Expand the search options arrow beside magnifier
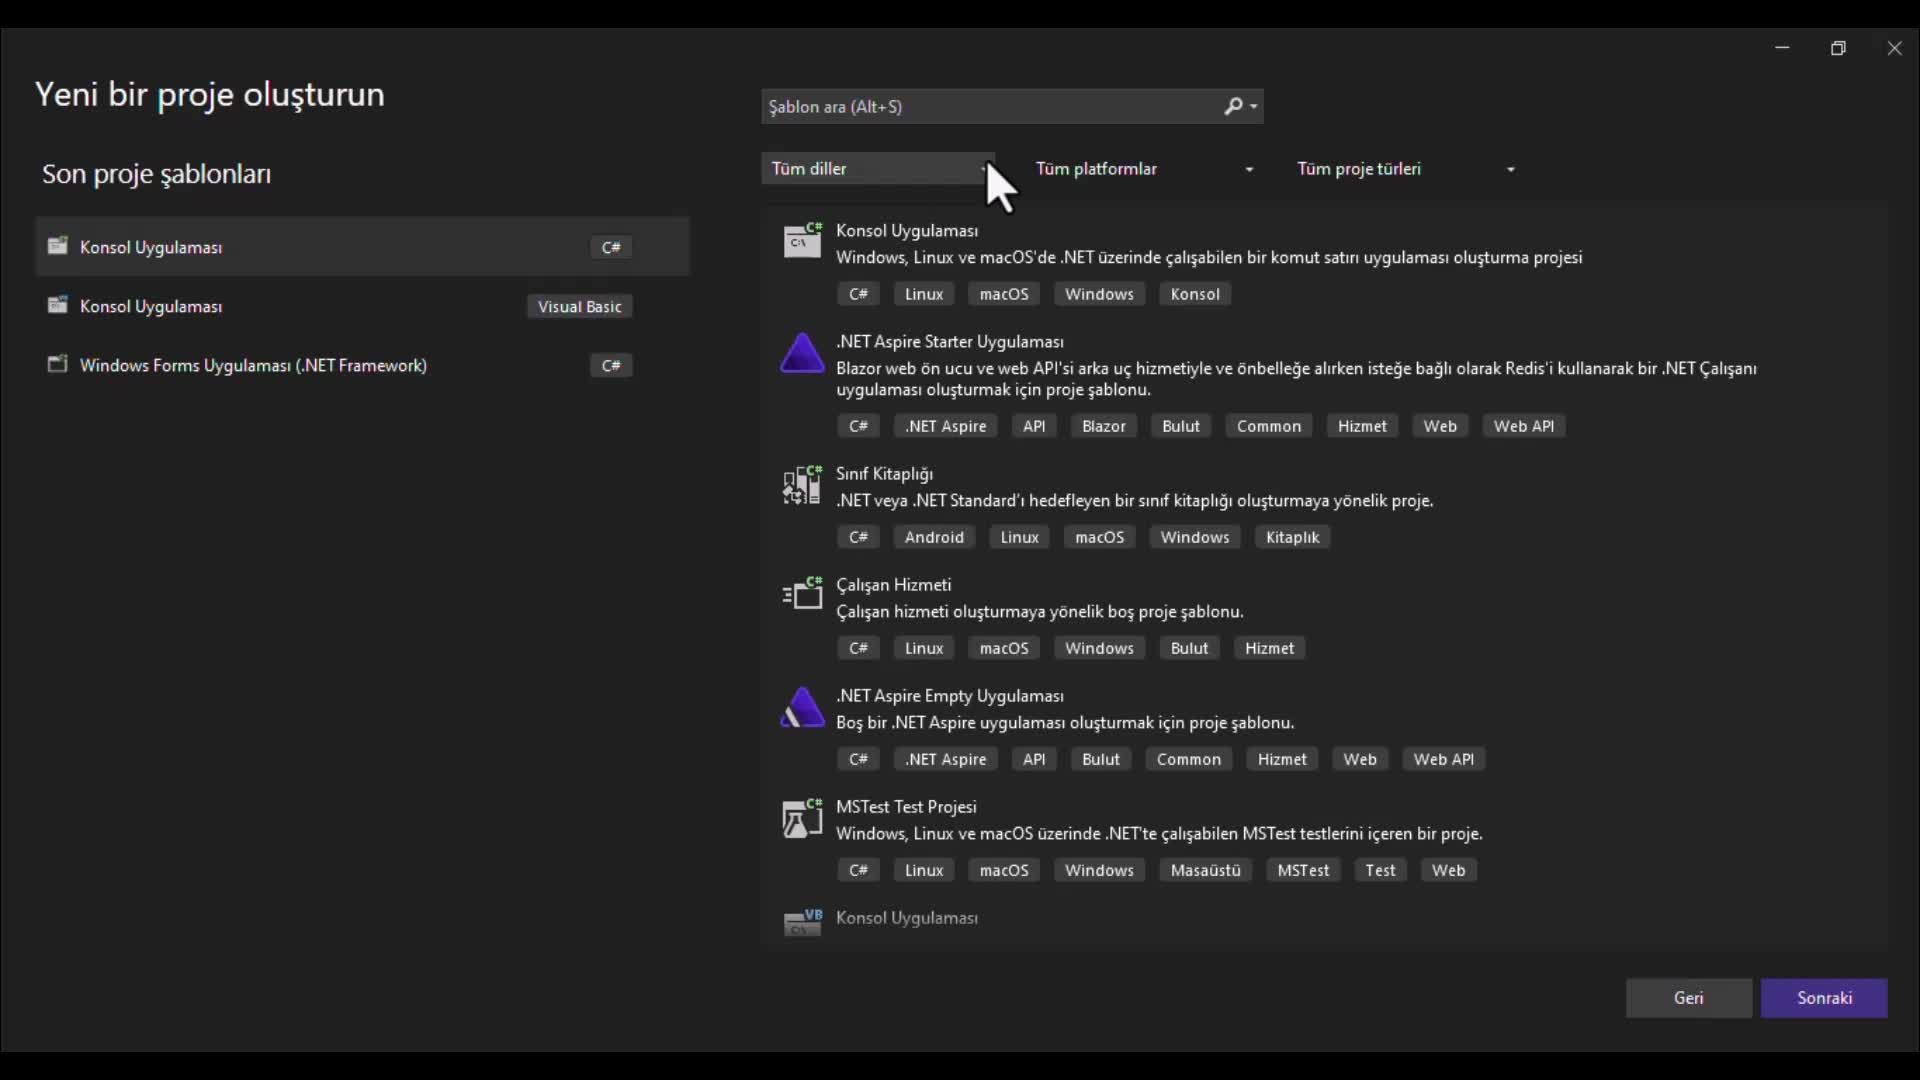This screenshot has height=1080, width=1920. [x=1254, y=107]
